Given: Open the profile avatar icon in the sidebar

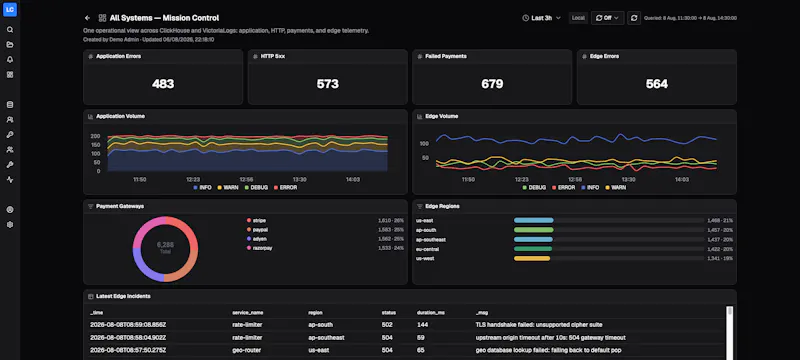Looking at the screenshot, I should [x=10, y=210].
